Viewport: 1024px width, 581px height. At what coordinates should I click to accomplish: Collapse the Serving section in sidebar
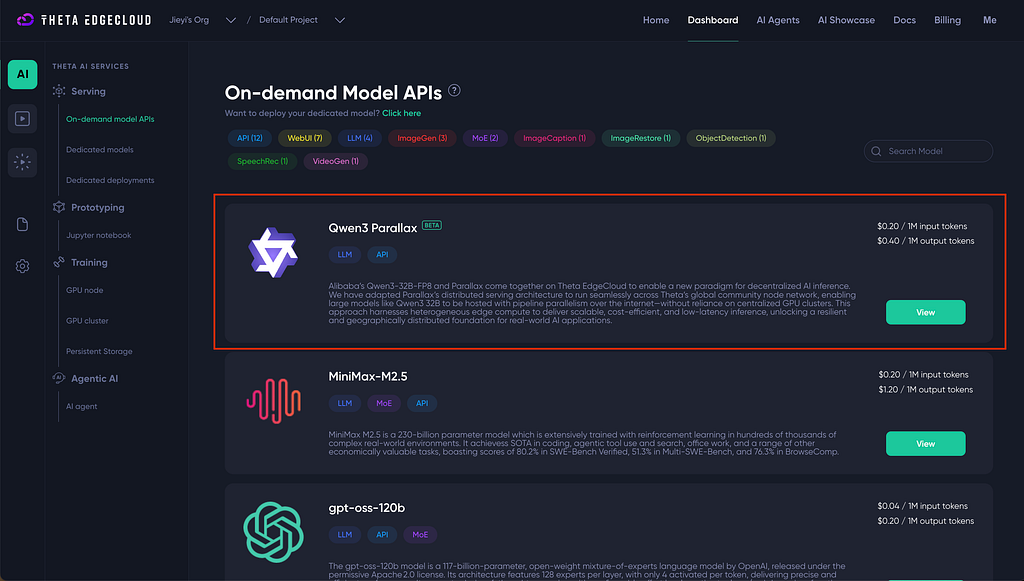88,91
